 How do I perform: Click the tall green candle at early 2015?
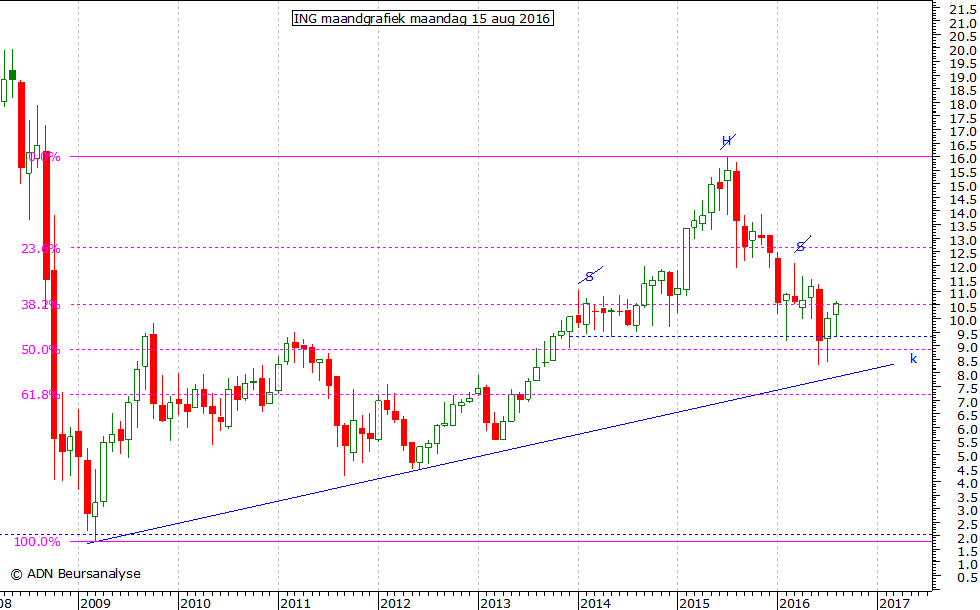point(686,259)
